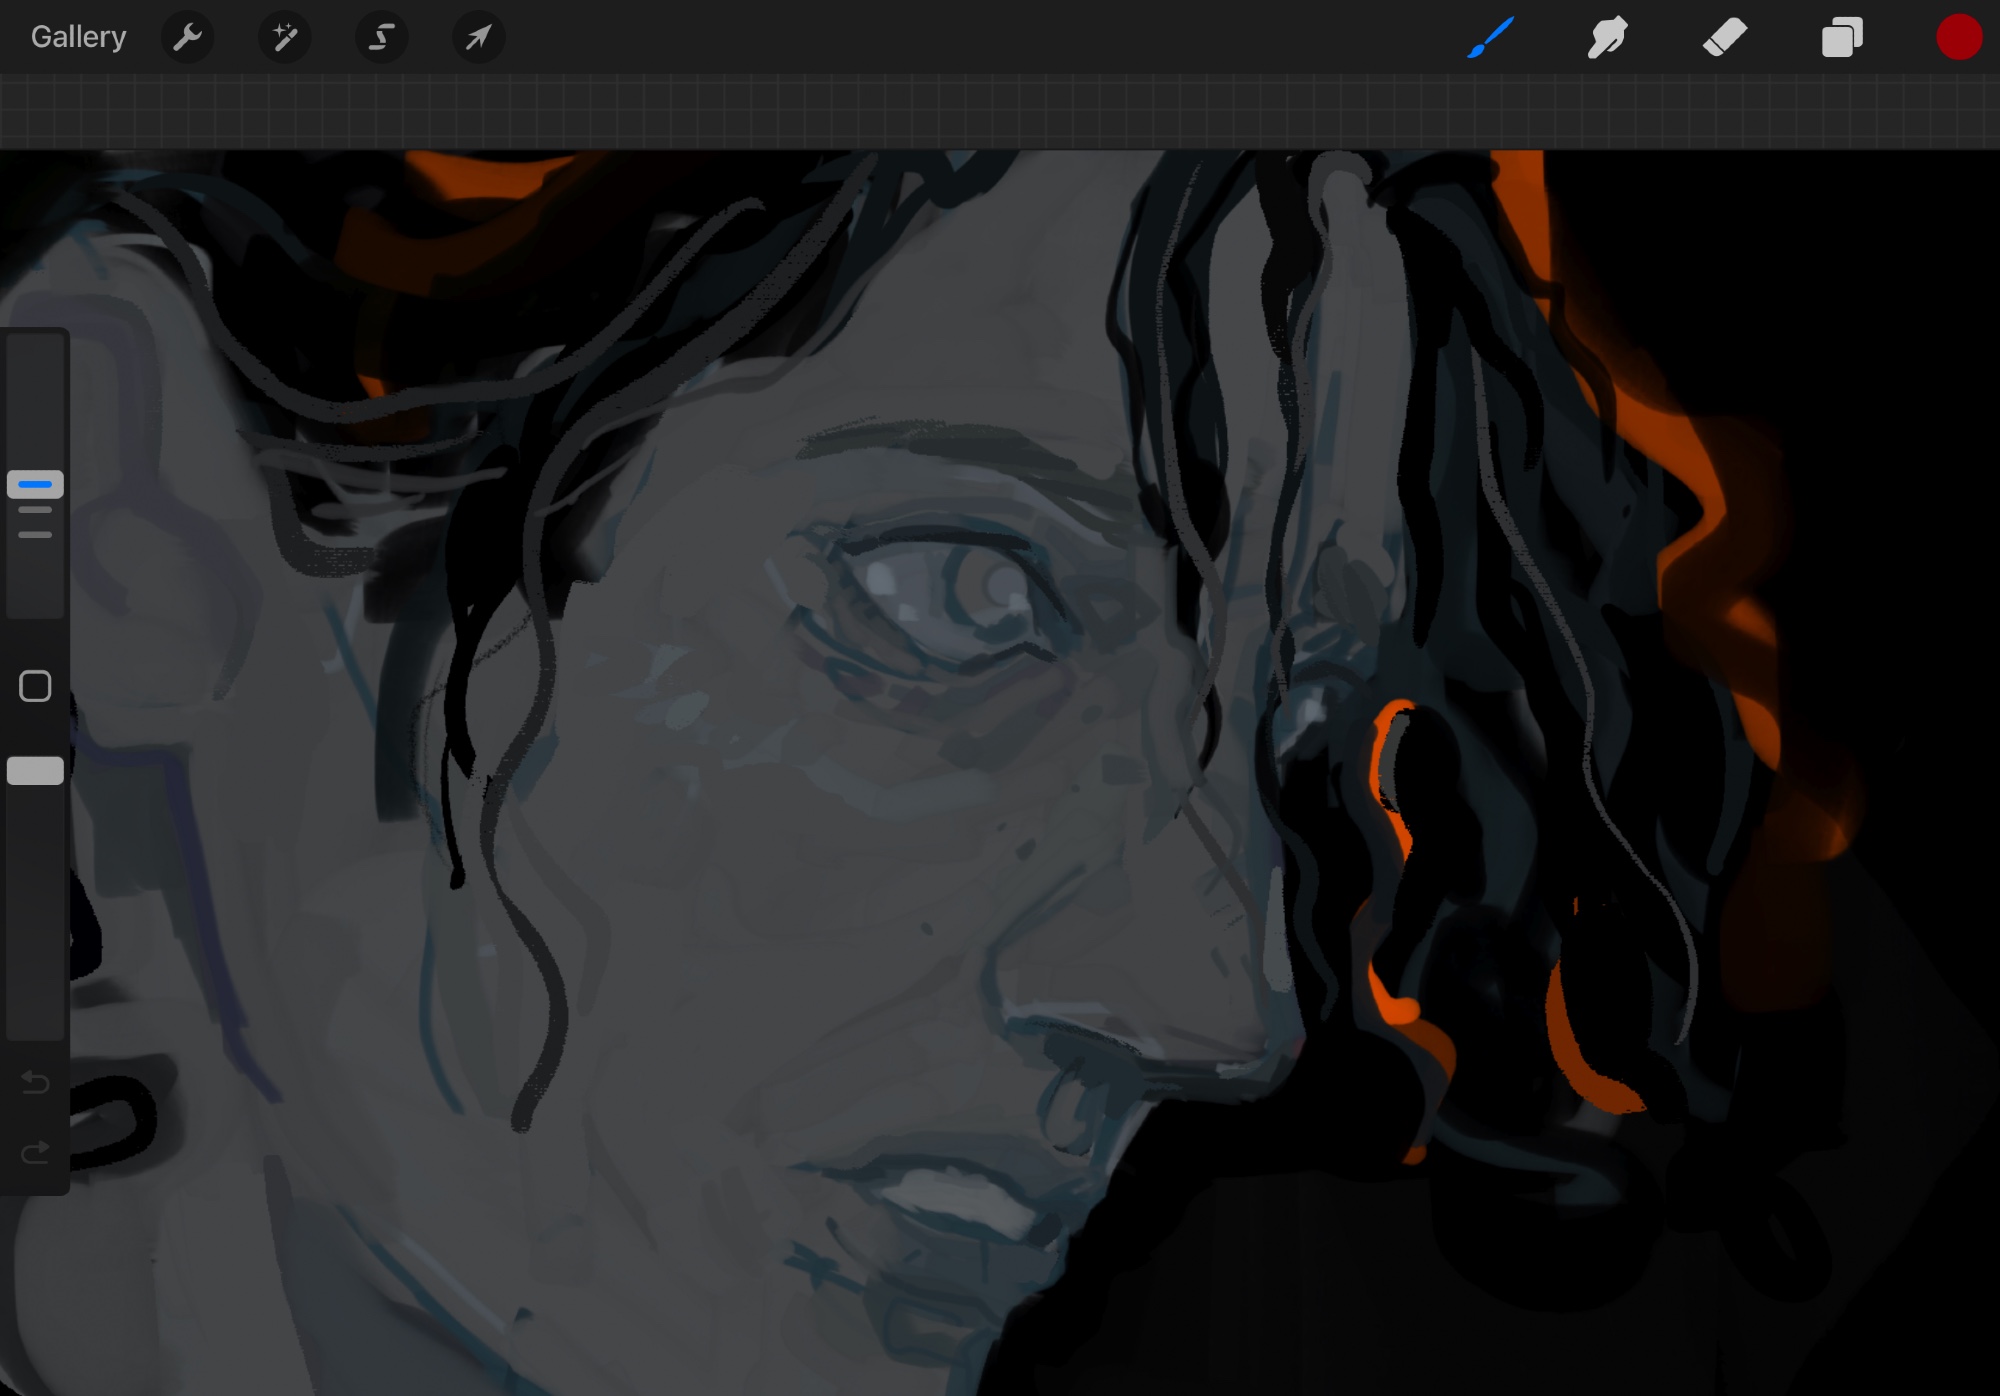Image resolution: width=2000 pixels, height=1396 pixels.
Task: Open the Actions wrench menu
Action: 187,38
